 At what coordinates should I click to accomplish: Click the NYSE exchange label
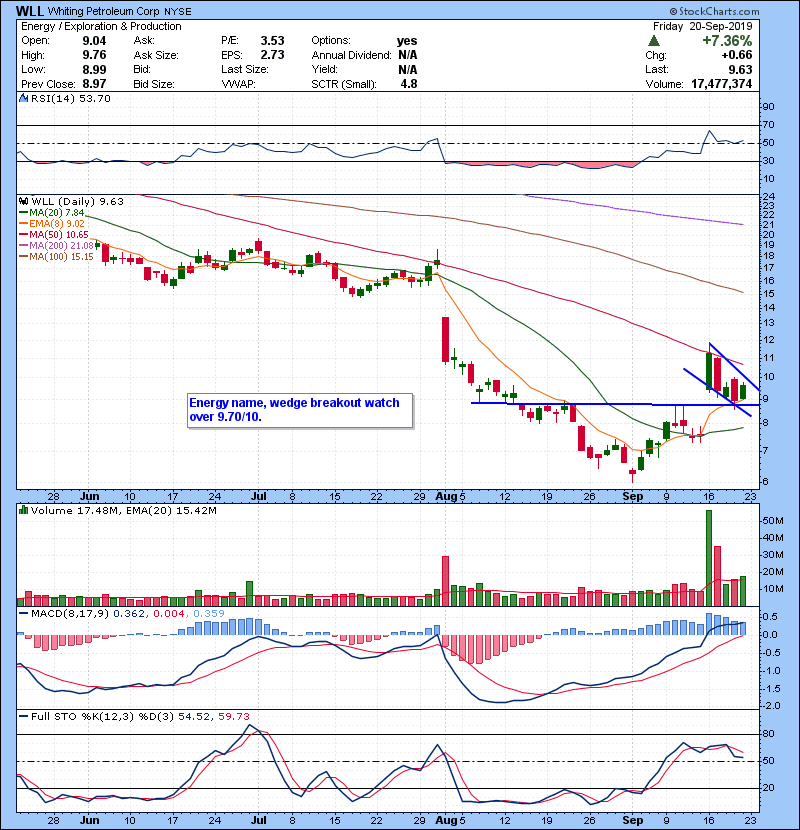point(178,12)
